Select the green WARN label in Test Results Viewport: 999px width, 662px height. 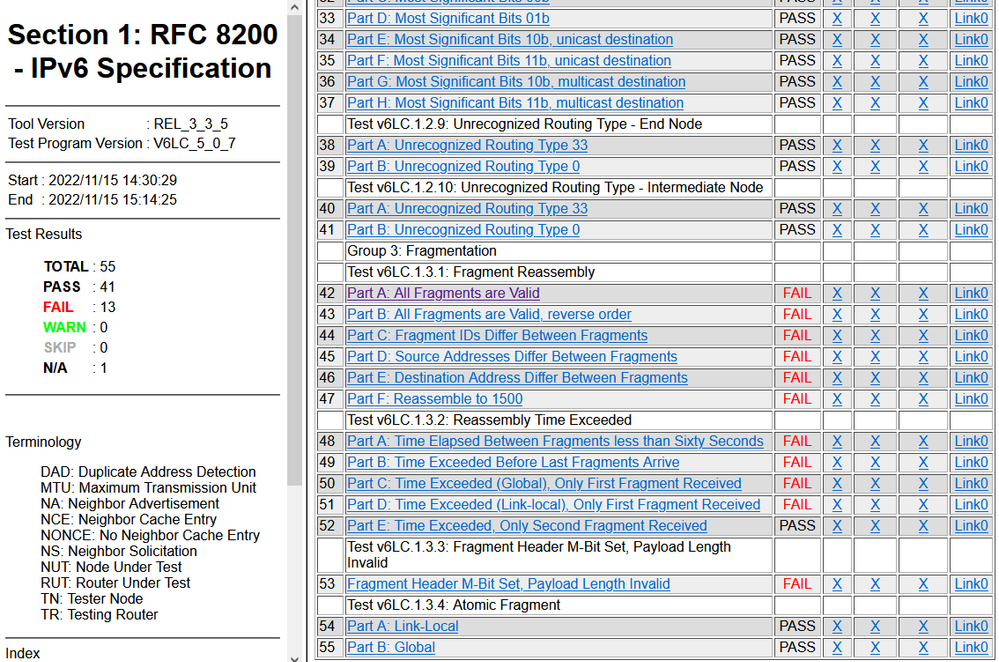64,327
